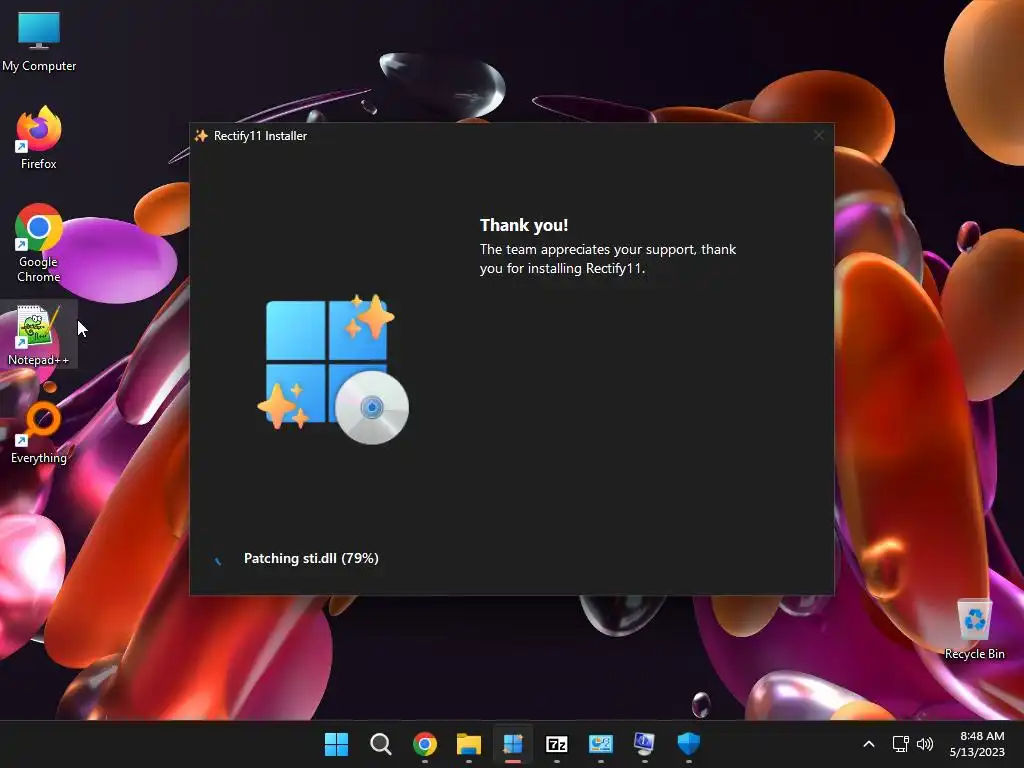1024x768 pixels.
Task: Open Chrome from the taskbar
Action: point(425,744)
